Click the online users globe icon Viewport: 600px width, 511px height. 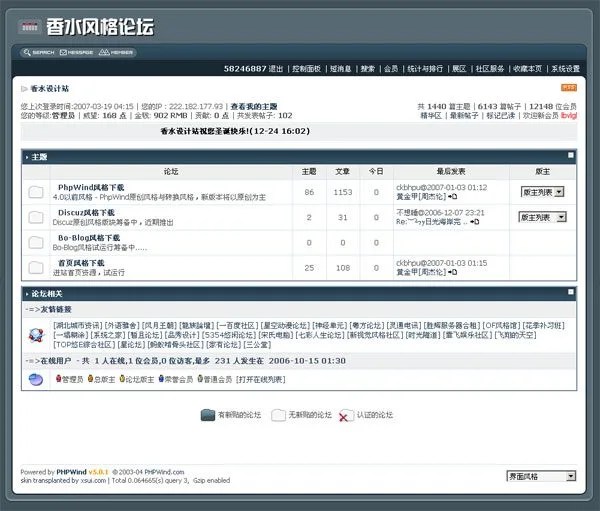pyautogui.click(x=36, y=379)
